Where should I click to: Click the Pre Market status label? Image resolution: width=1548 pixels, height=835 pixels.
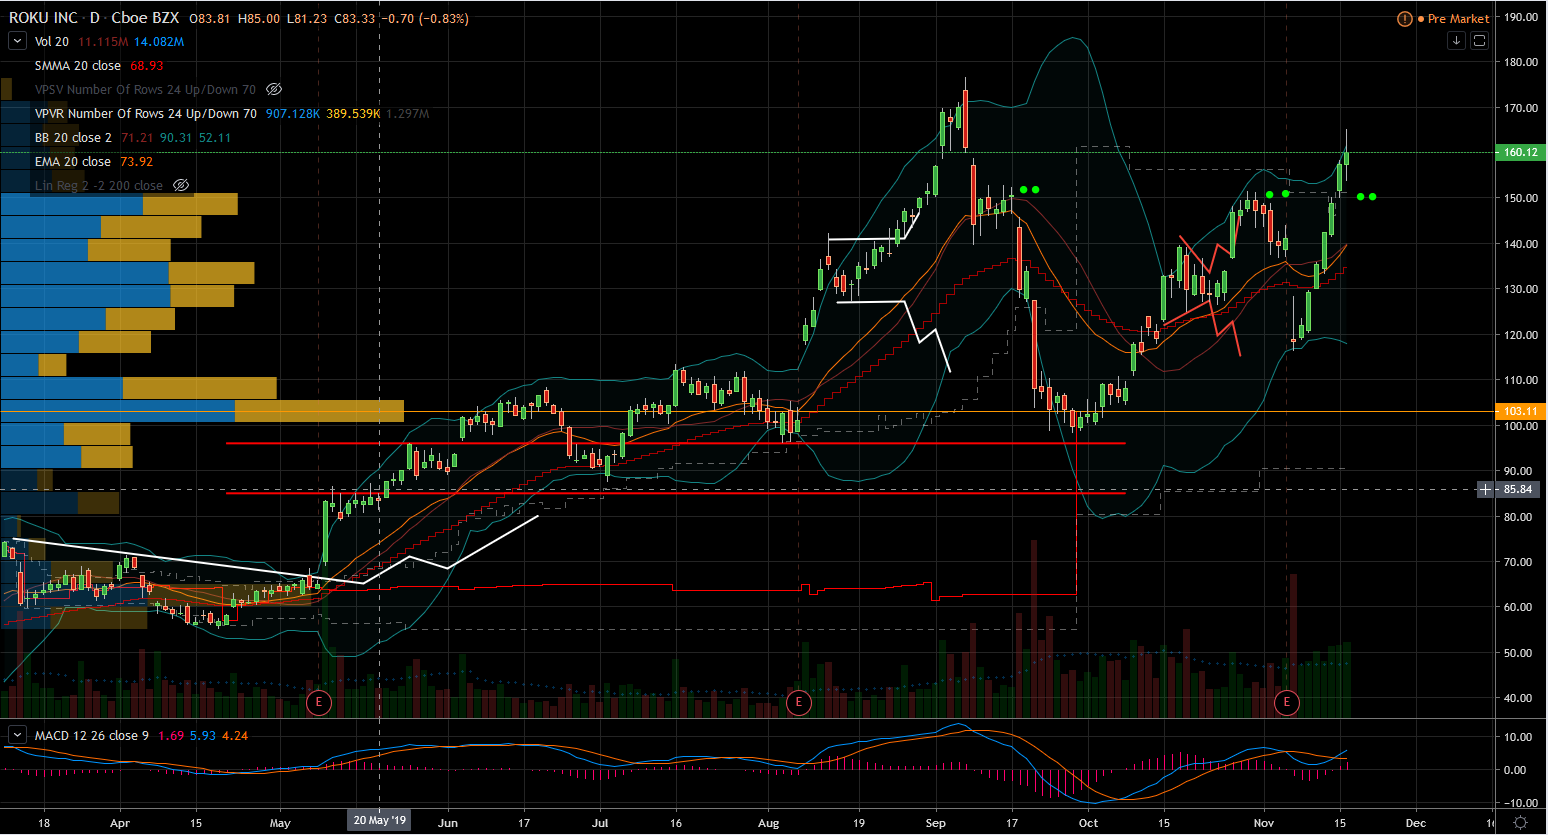1458,19
